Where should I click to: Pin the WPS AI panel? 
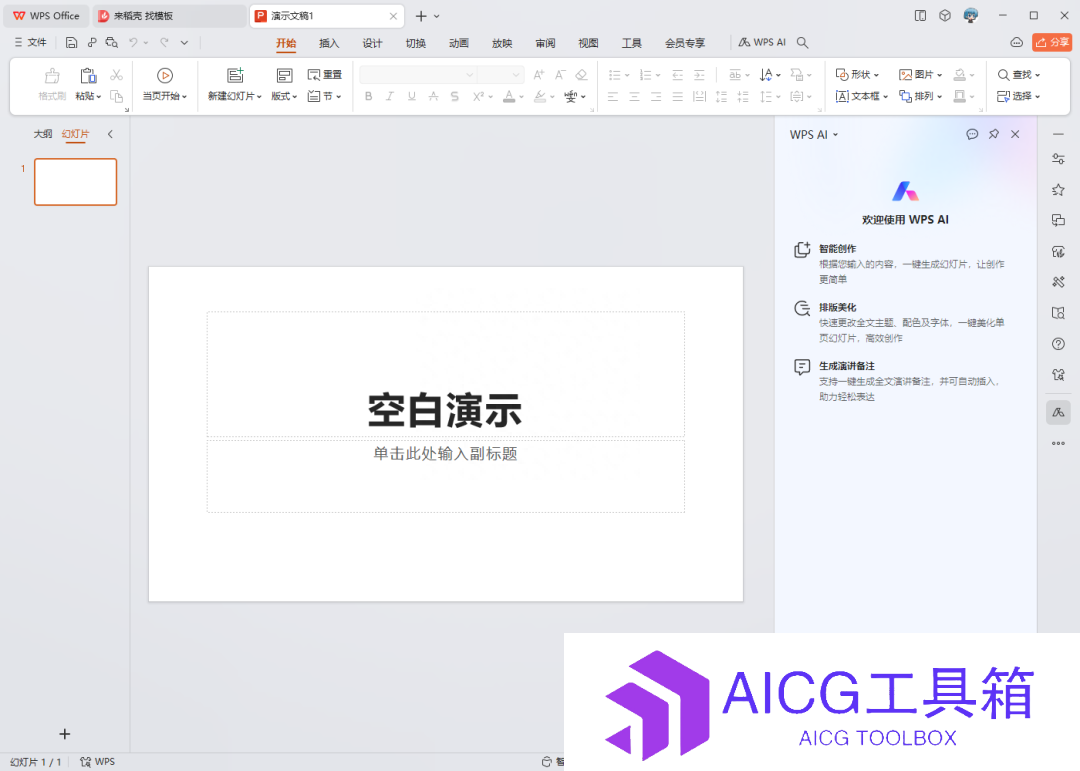tap(993, 134)
